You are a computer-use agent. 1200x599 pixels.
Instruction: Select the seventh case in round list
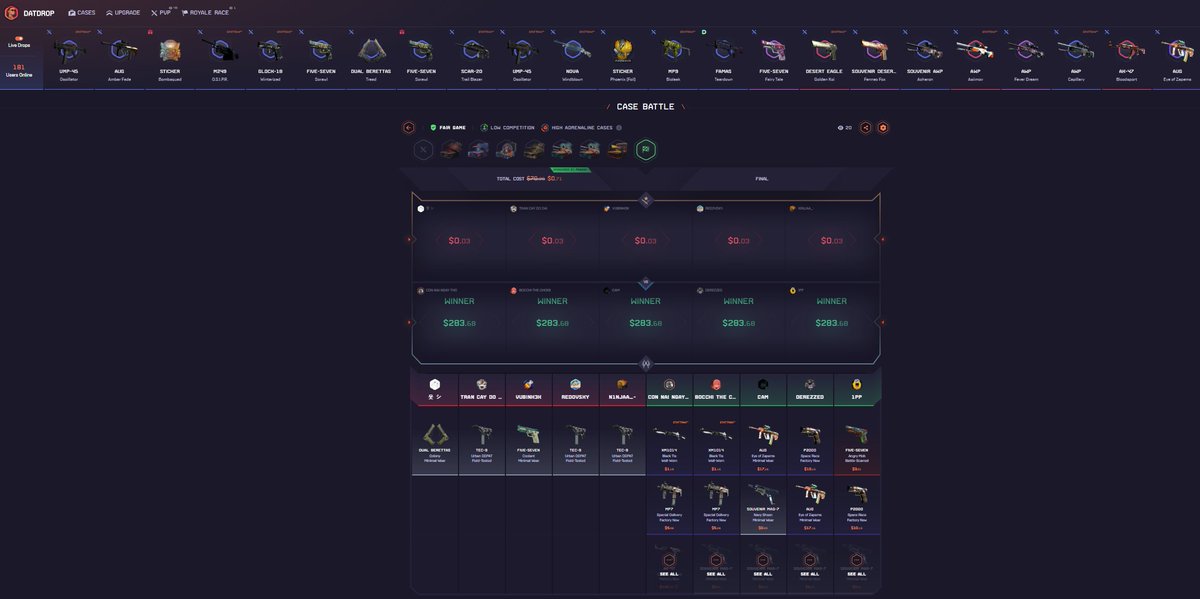(x=618, y=149)
